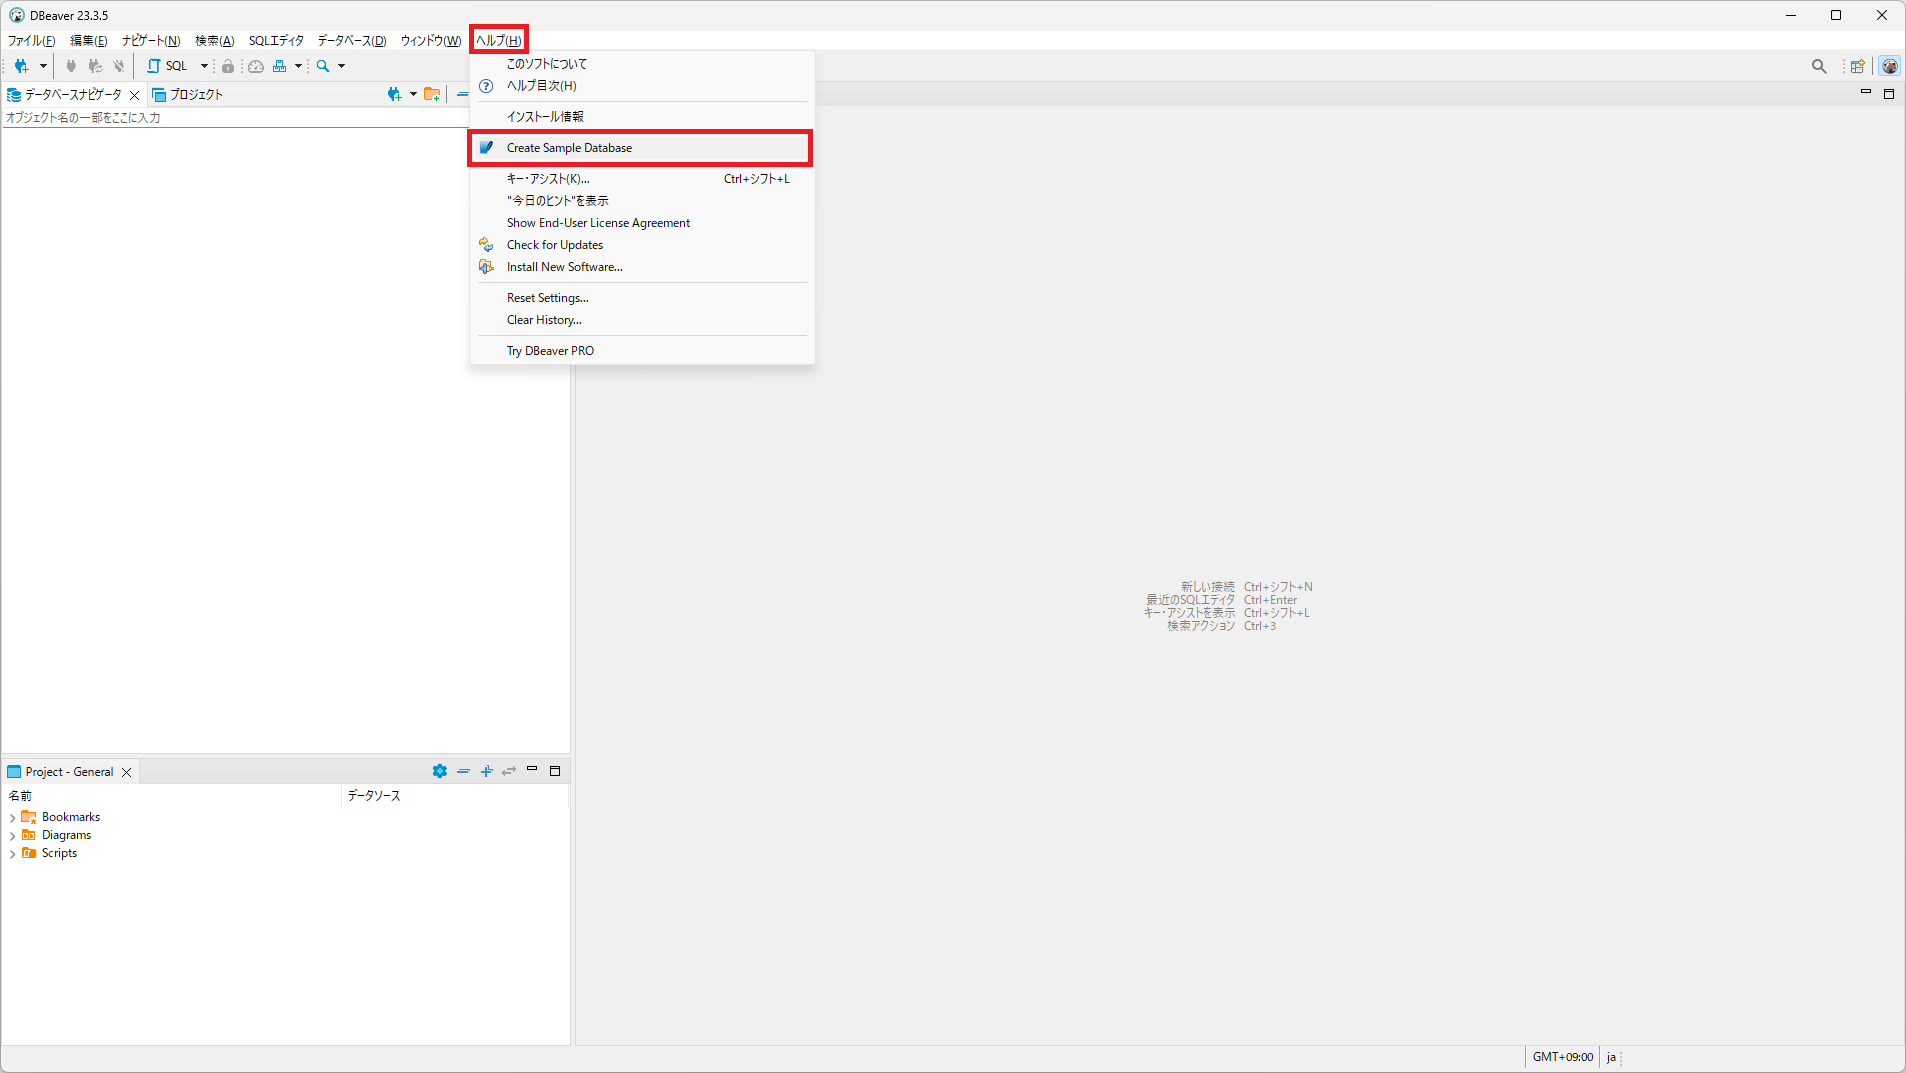
Task: Choose Check for Updates from Help menu
Action: pos(554,245)
